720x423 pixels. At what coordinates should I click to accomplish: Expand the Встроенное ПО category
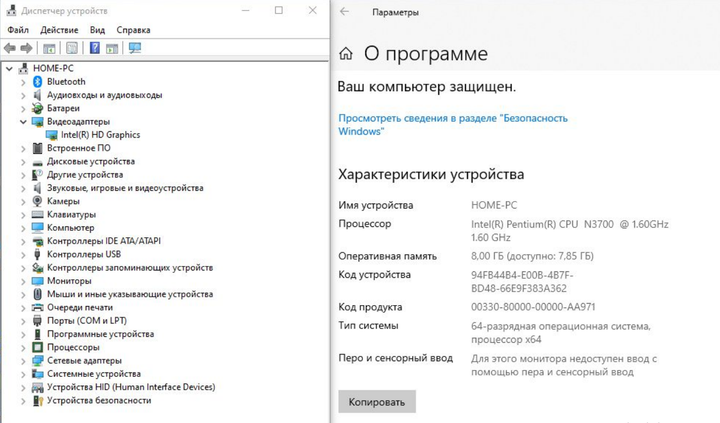click(x=23, y=149)
